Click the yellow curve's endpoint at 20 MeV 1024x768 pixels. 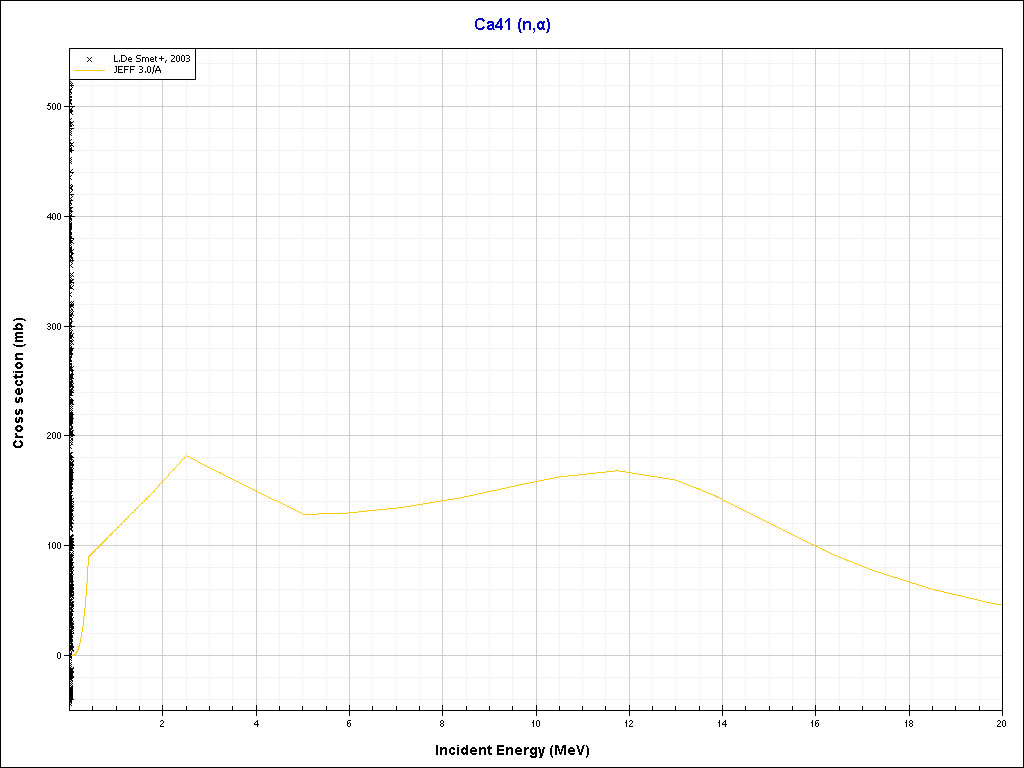point(1000,605)
